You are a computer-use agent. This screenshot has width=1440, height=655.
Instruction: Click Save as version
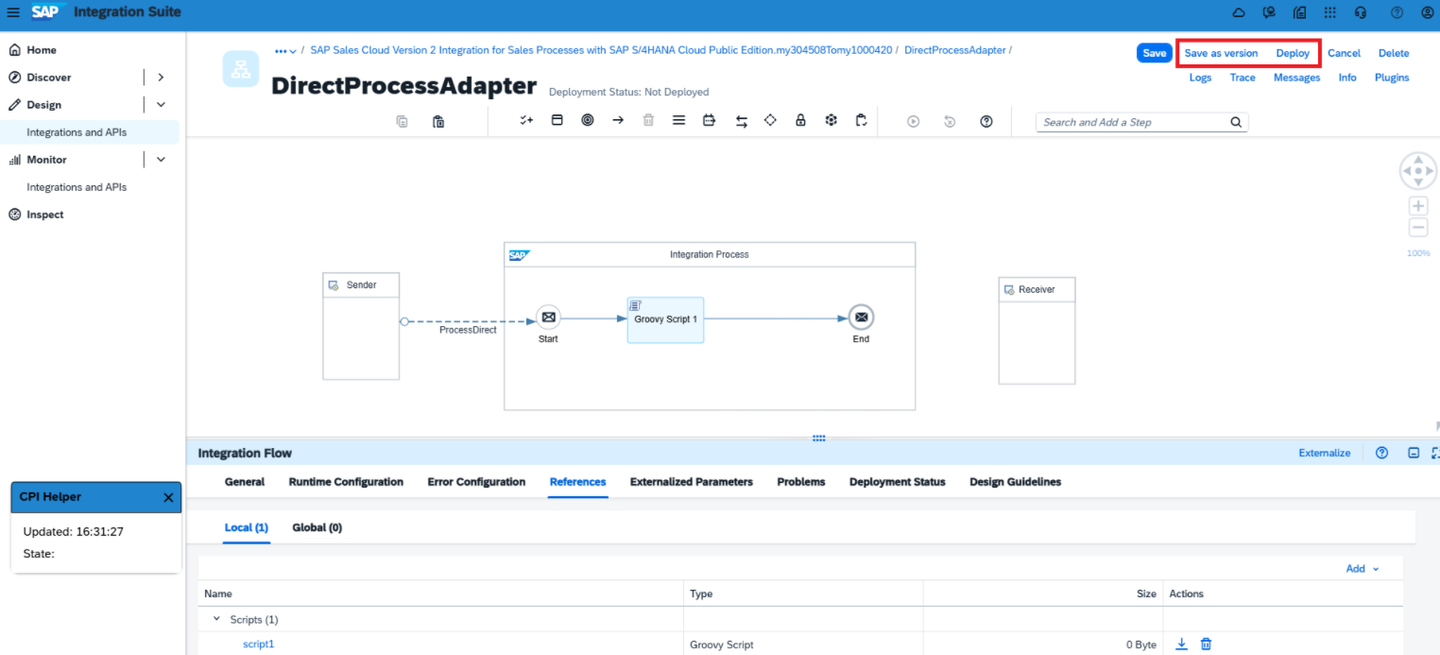pos(1221,53)
